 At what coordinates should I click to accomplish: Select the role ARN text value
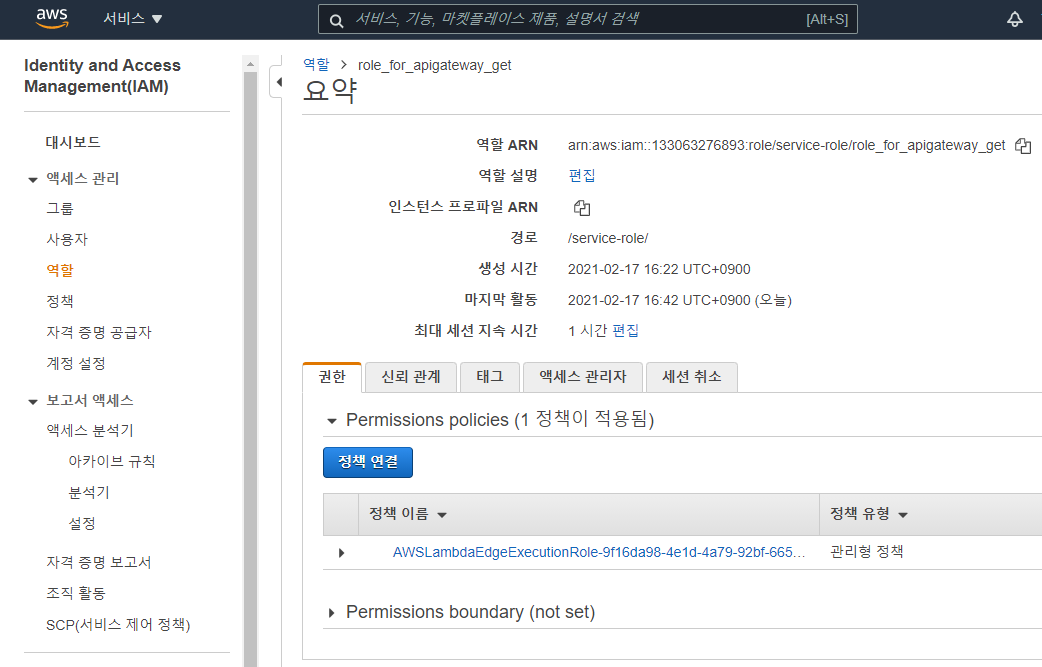(x=786, y=145)
